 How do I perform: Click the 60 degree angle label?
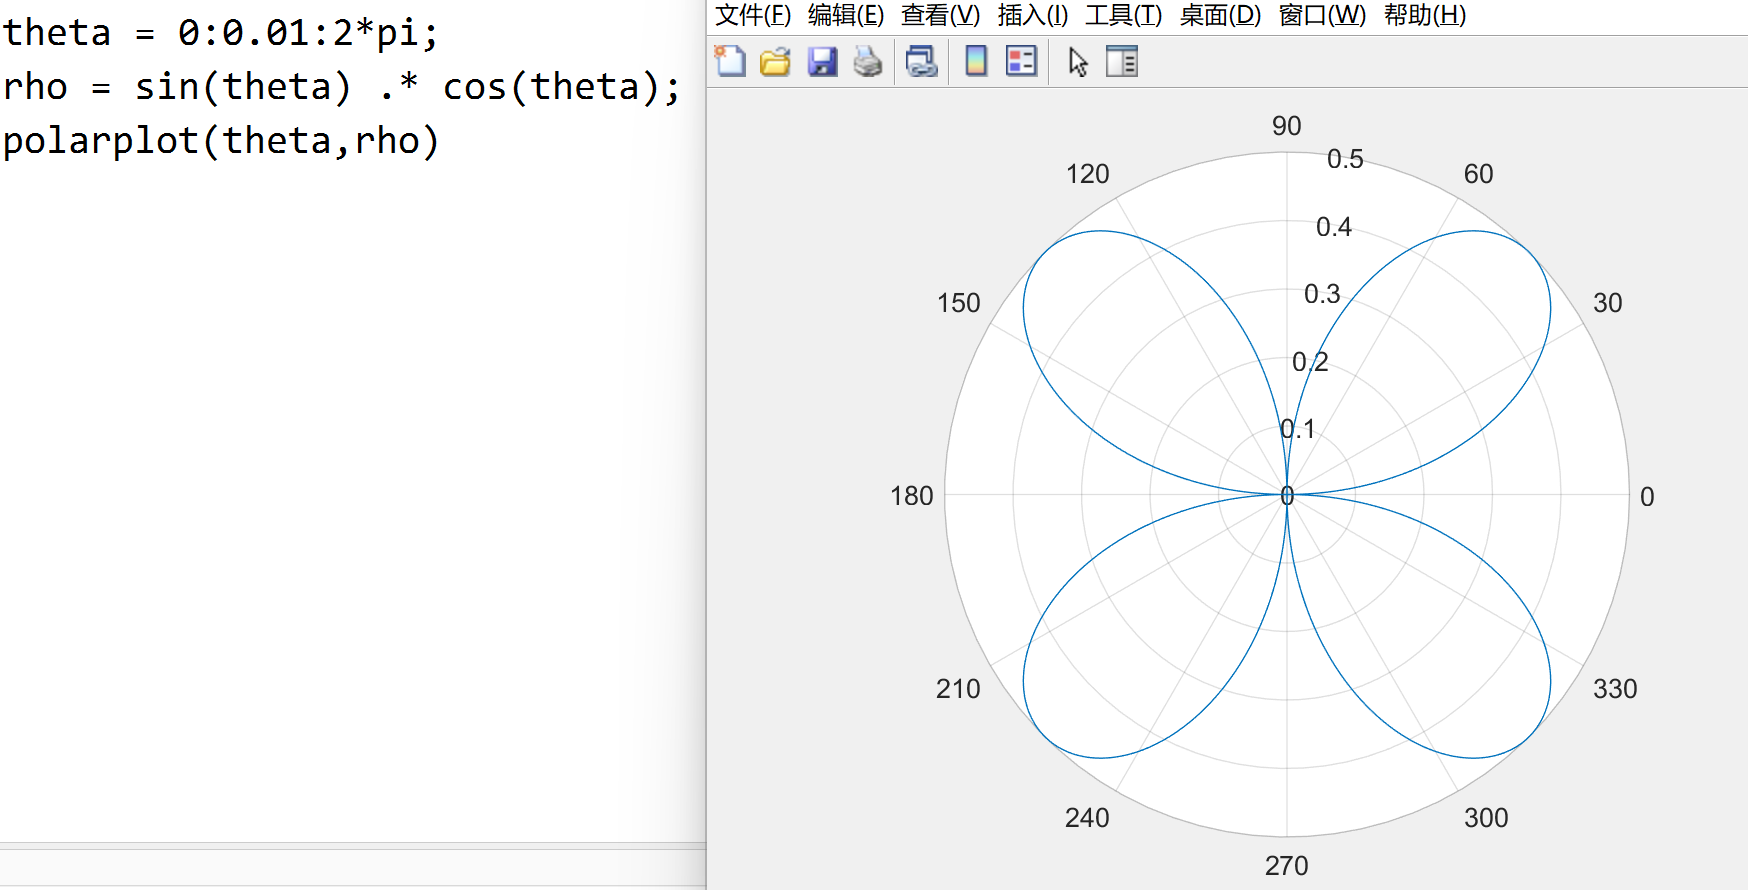tap(1478, 174)
